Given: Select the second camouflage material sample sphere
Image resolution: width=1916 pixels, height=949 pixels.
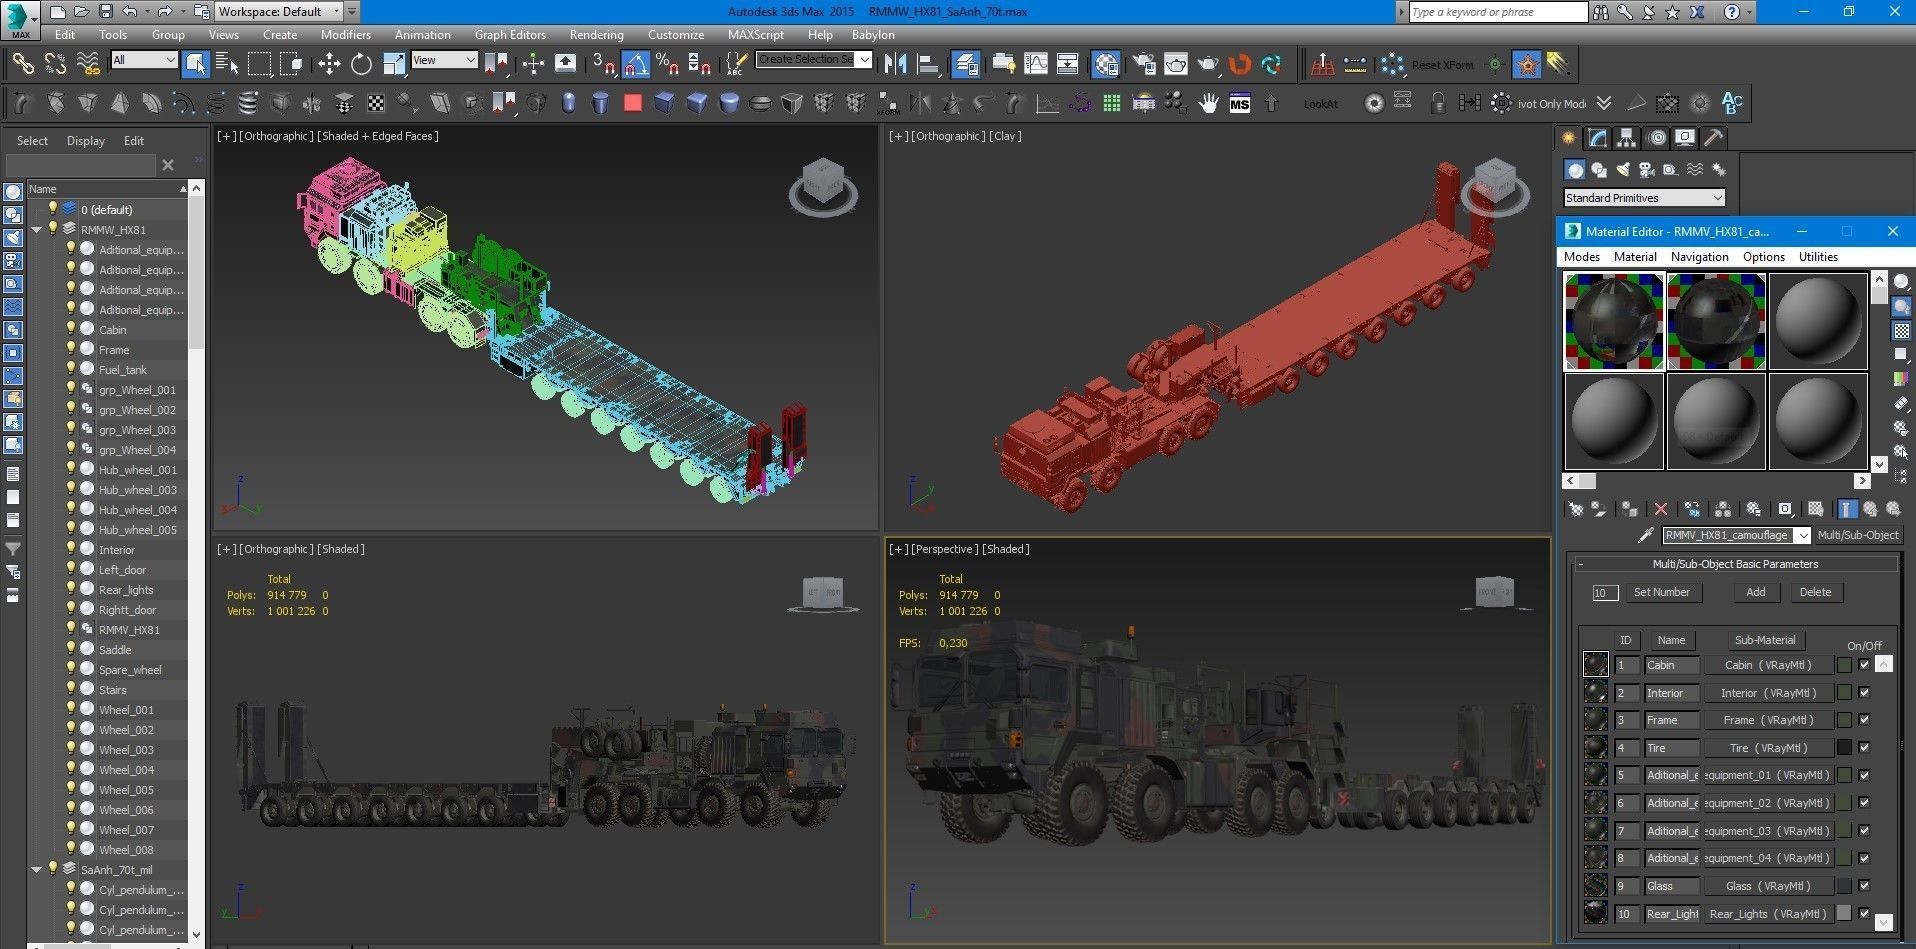Looking at the screenshot, I should (1716, 322).
